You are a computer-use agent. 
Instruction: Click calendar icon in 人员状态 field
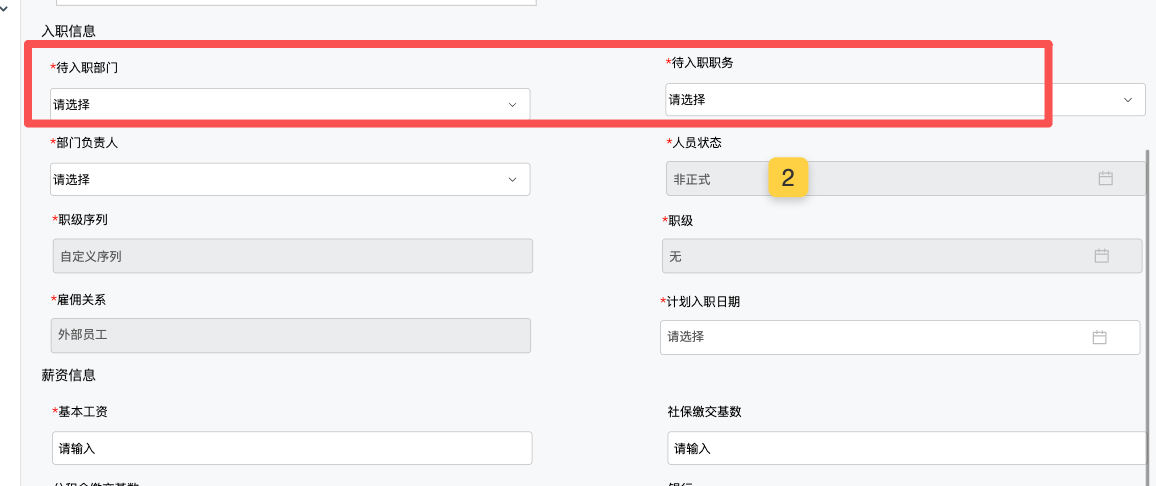[x=1105, y=179]
